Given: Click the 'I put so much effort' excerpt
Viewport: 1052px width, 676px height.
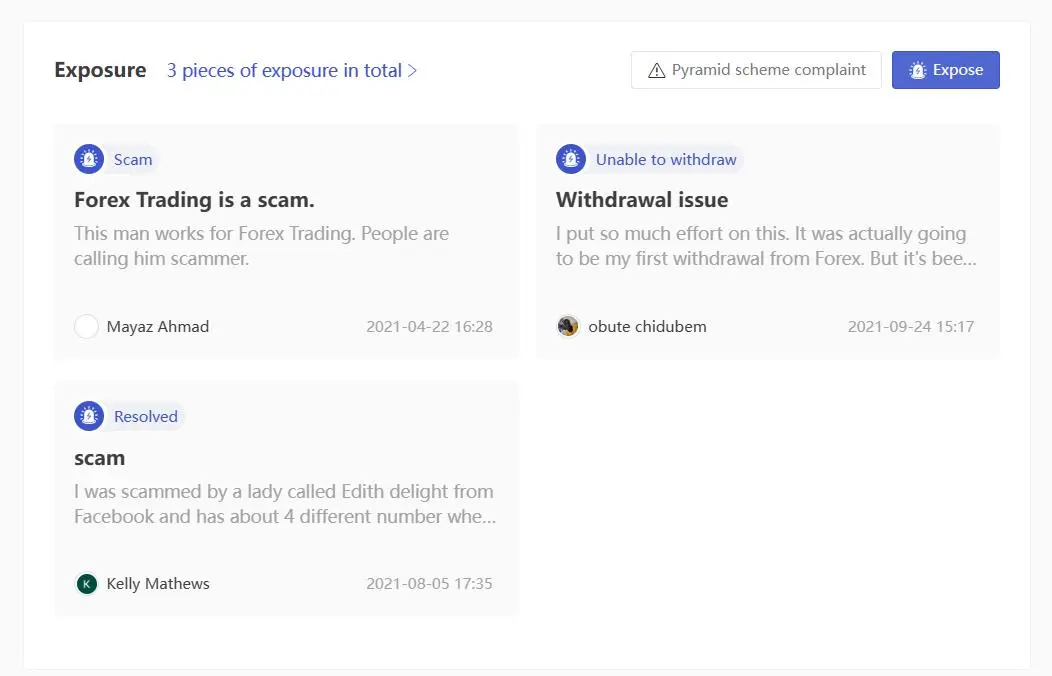Looking at the screenshot, I should [x=766, y=246].
